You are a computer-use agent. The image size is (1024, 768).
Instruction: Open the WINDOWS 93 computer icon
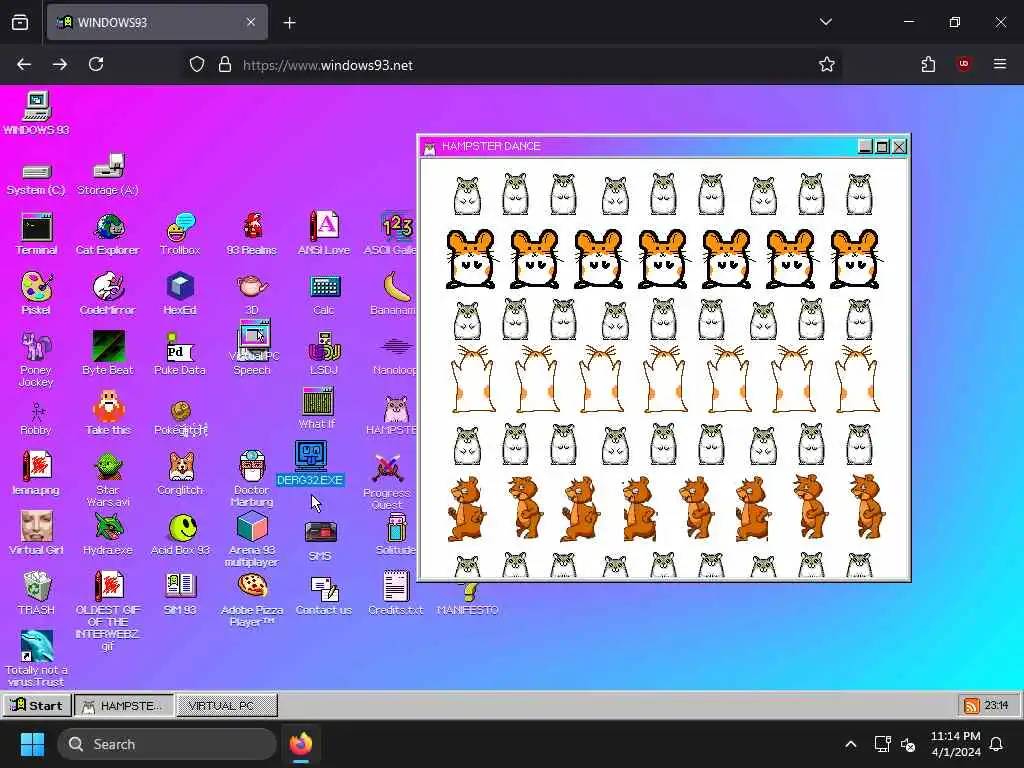37,114
